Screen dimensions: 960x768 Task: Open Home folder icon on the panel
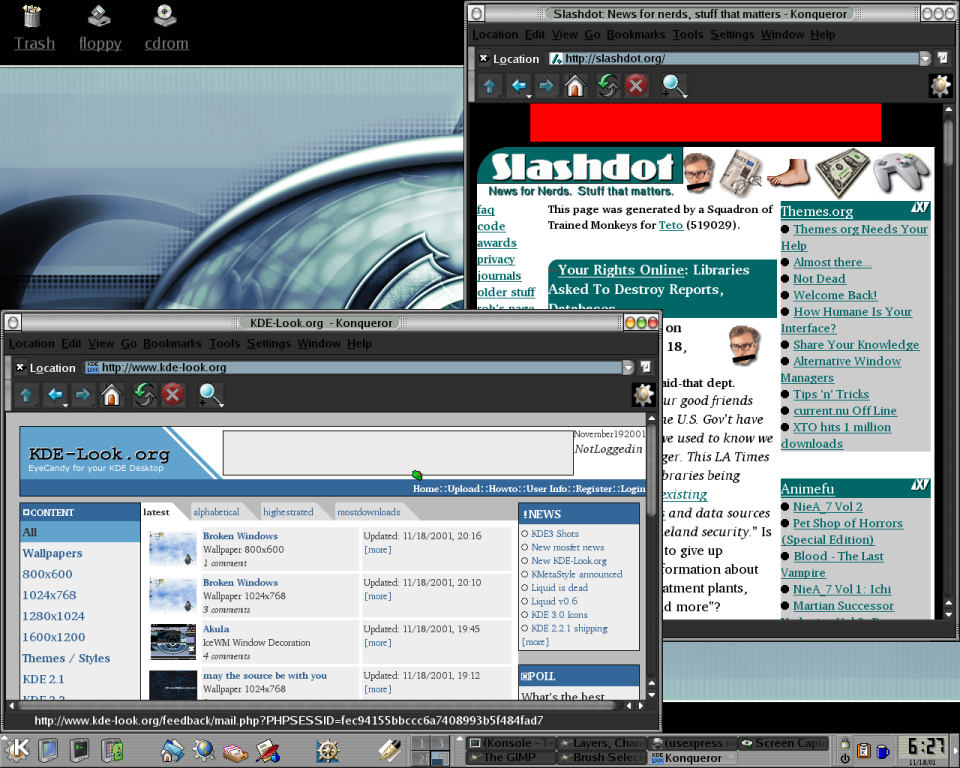coord(172,750)
